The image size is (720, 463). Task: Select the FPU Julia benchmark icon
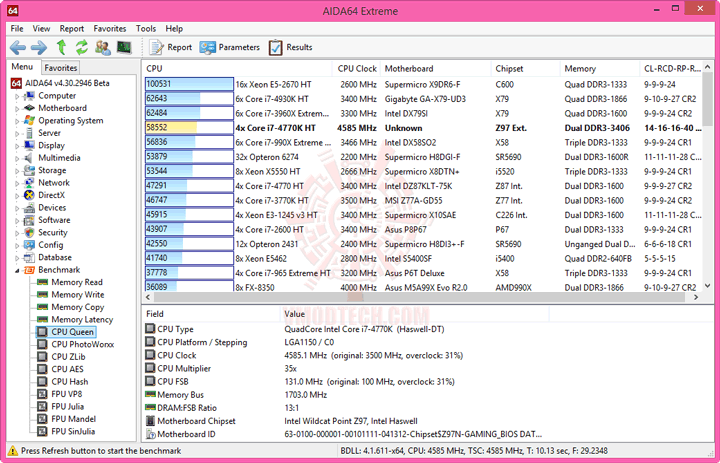point(42,406)
